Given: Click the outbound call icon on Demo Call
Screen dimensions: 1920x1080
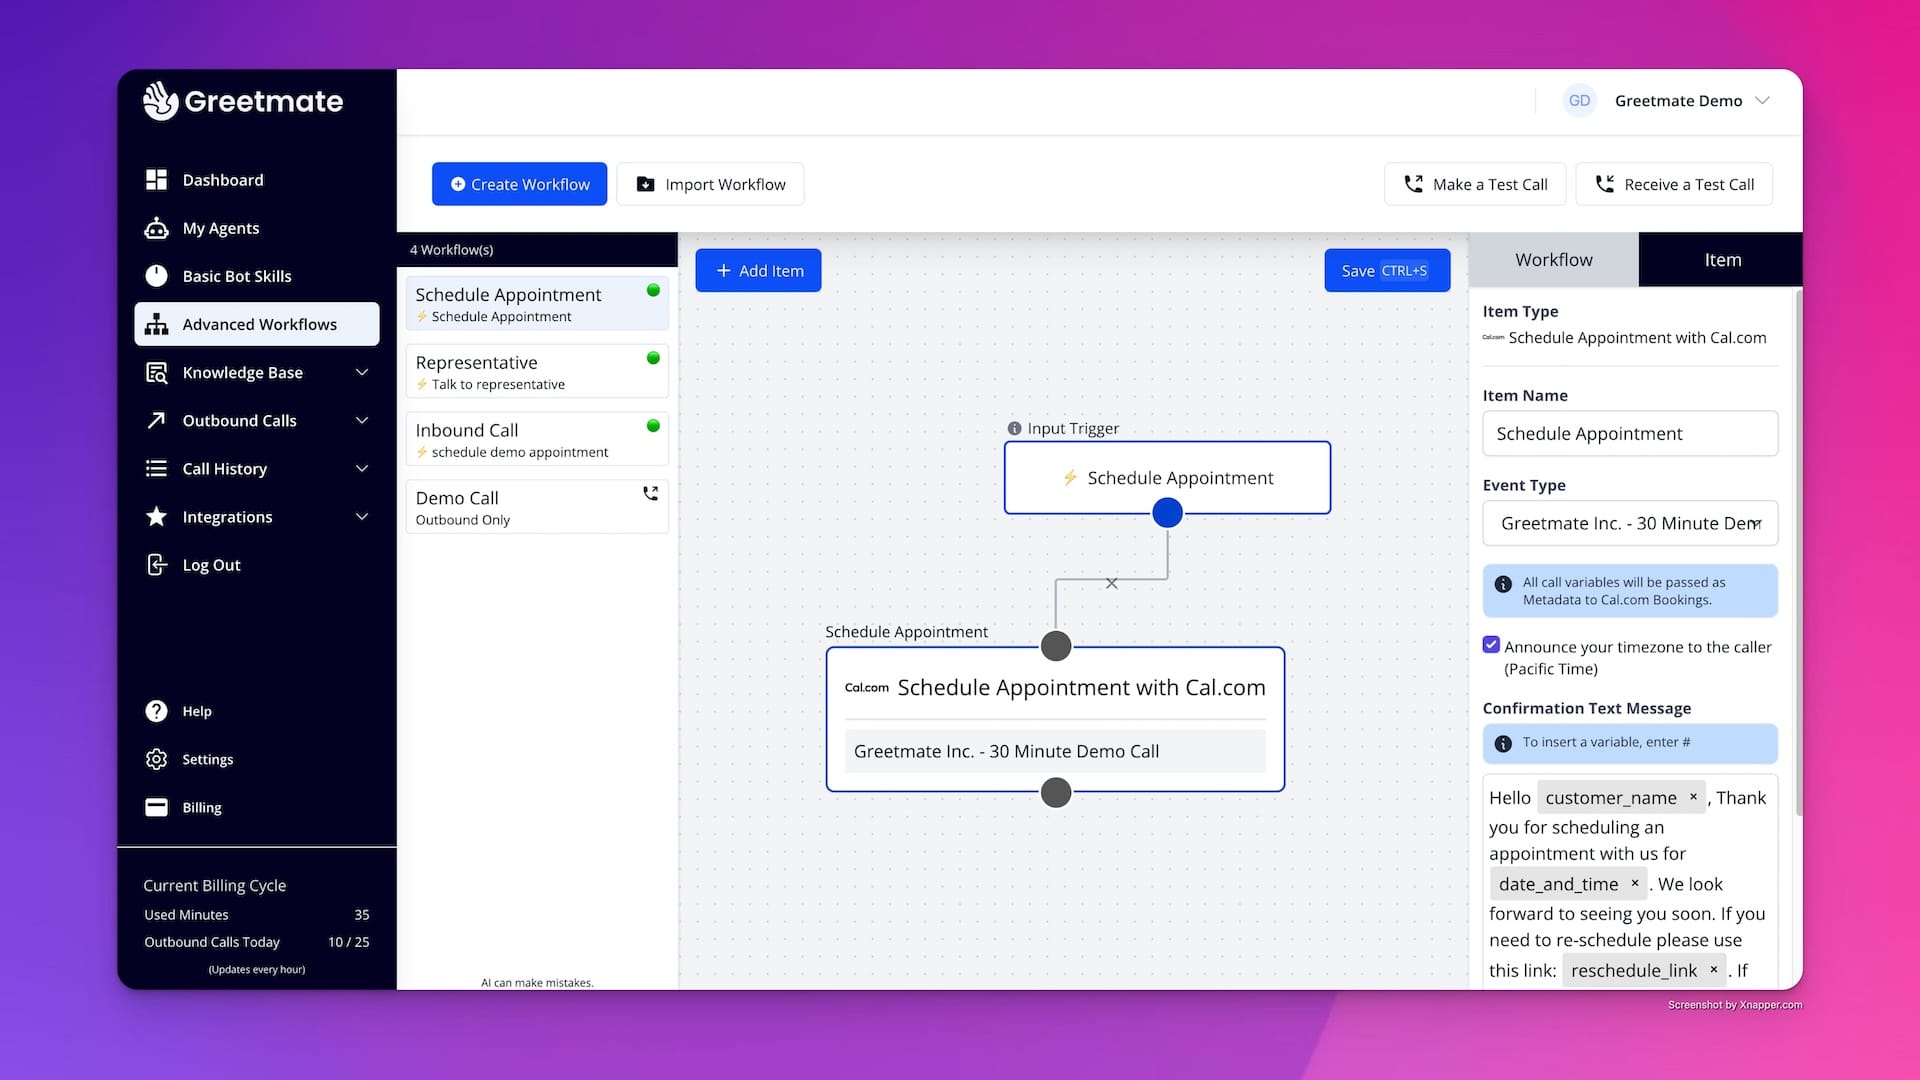Looking at the screenshot, I should (x=651, y=493).
